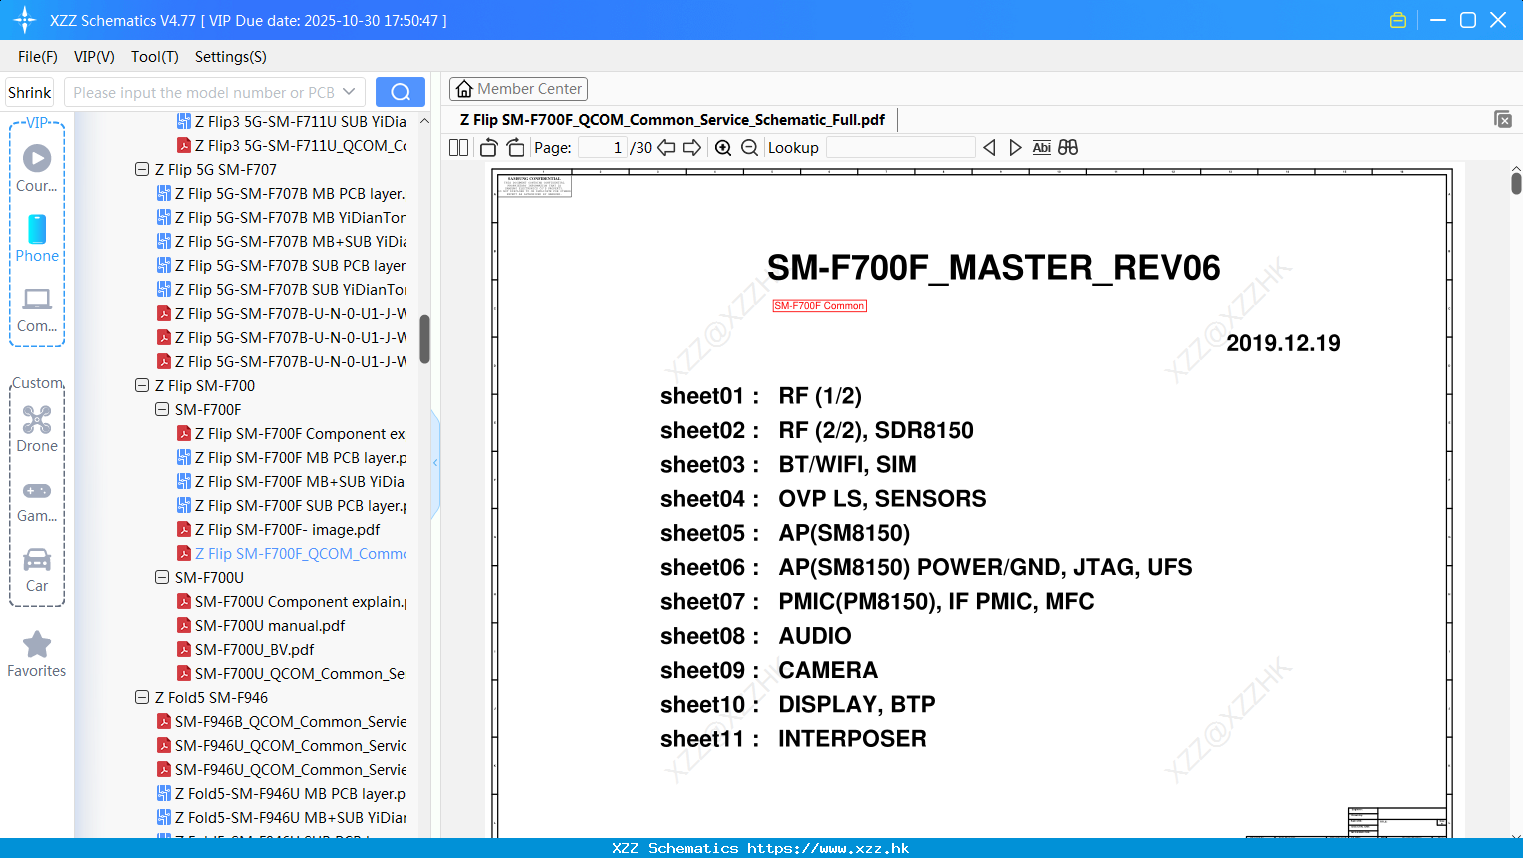
Task: Click the blue search button
Action: (x=400, y=92)
